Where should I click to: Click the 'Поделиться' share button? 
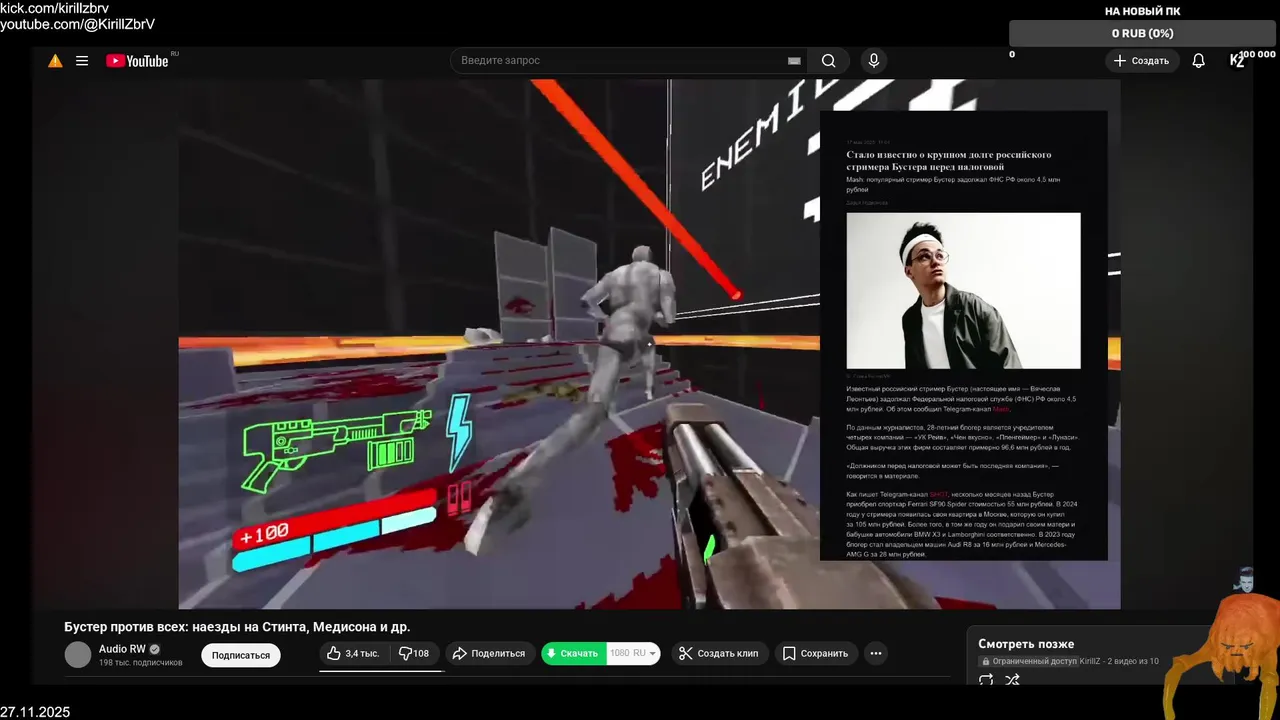488,653
